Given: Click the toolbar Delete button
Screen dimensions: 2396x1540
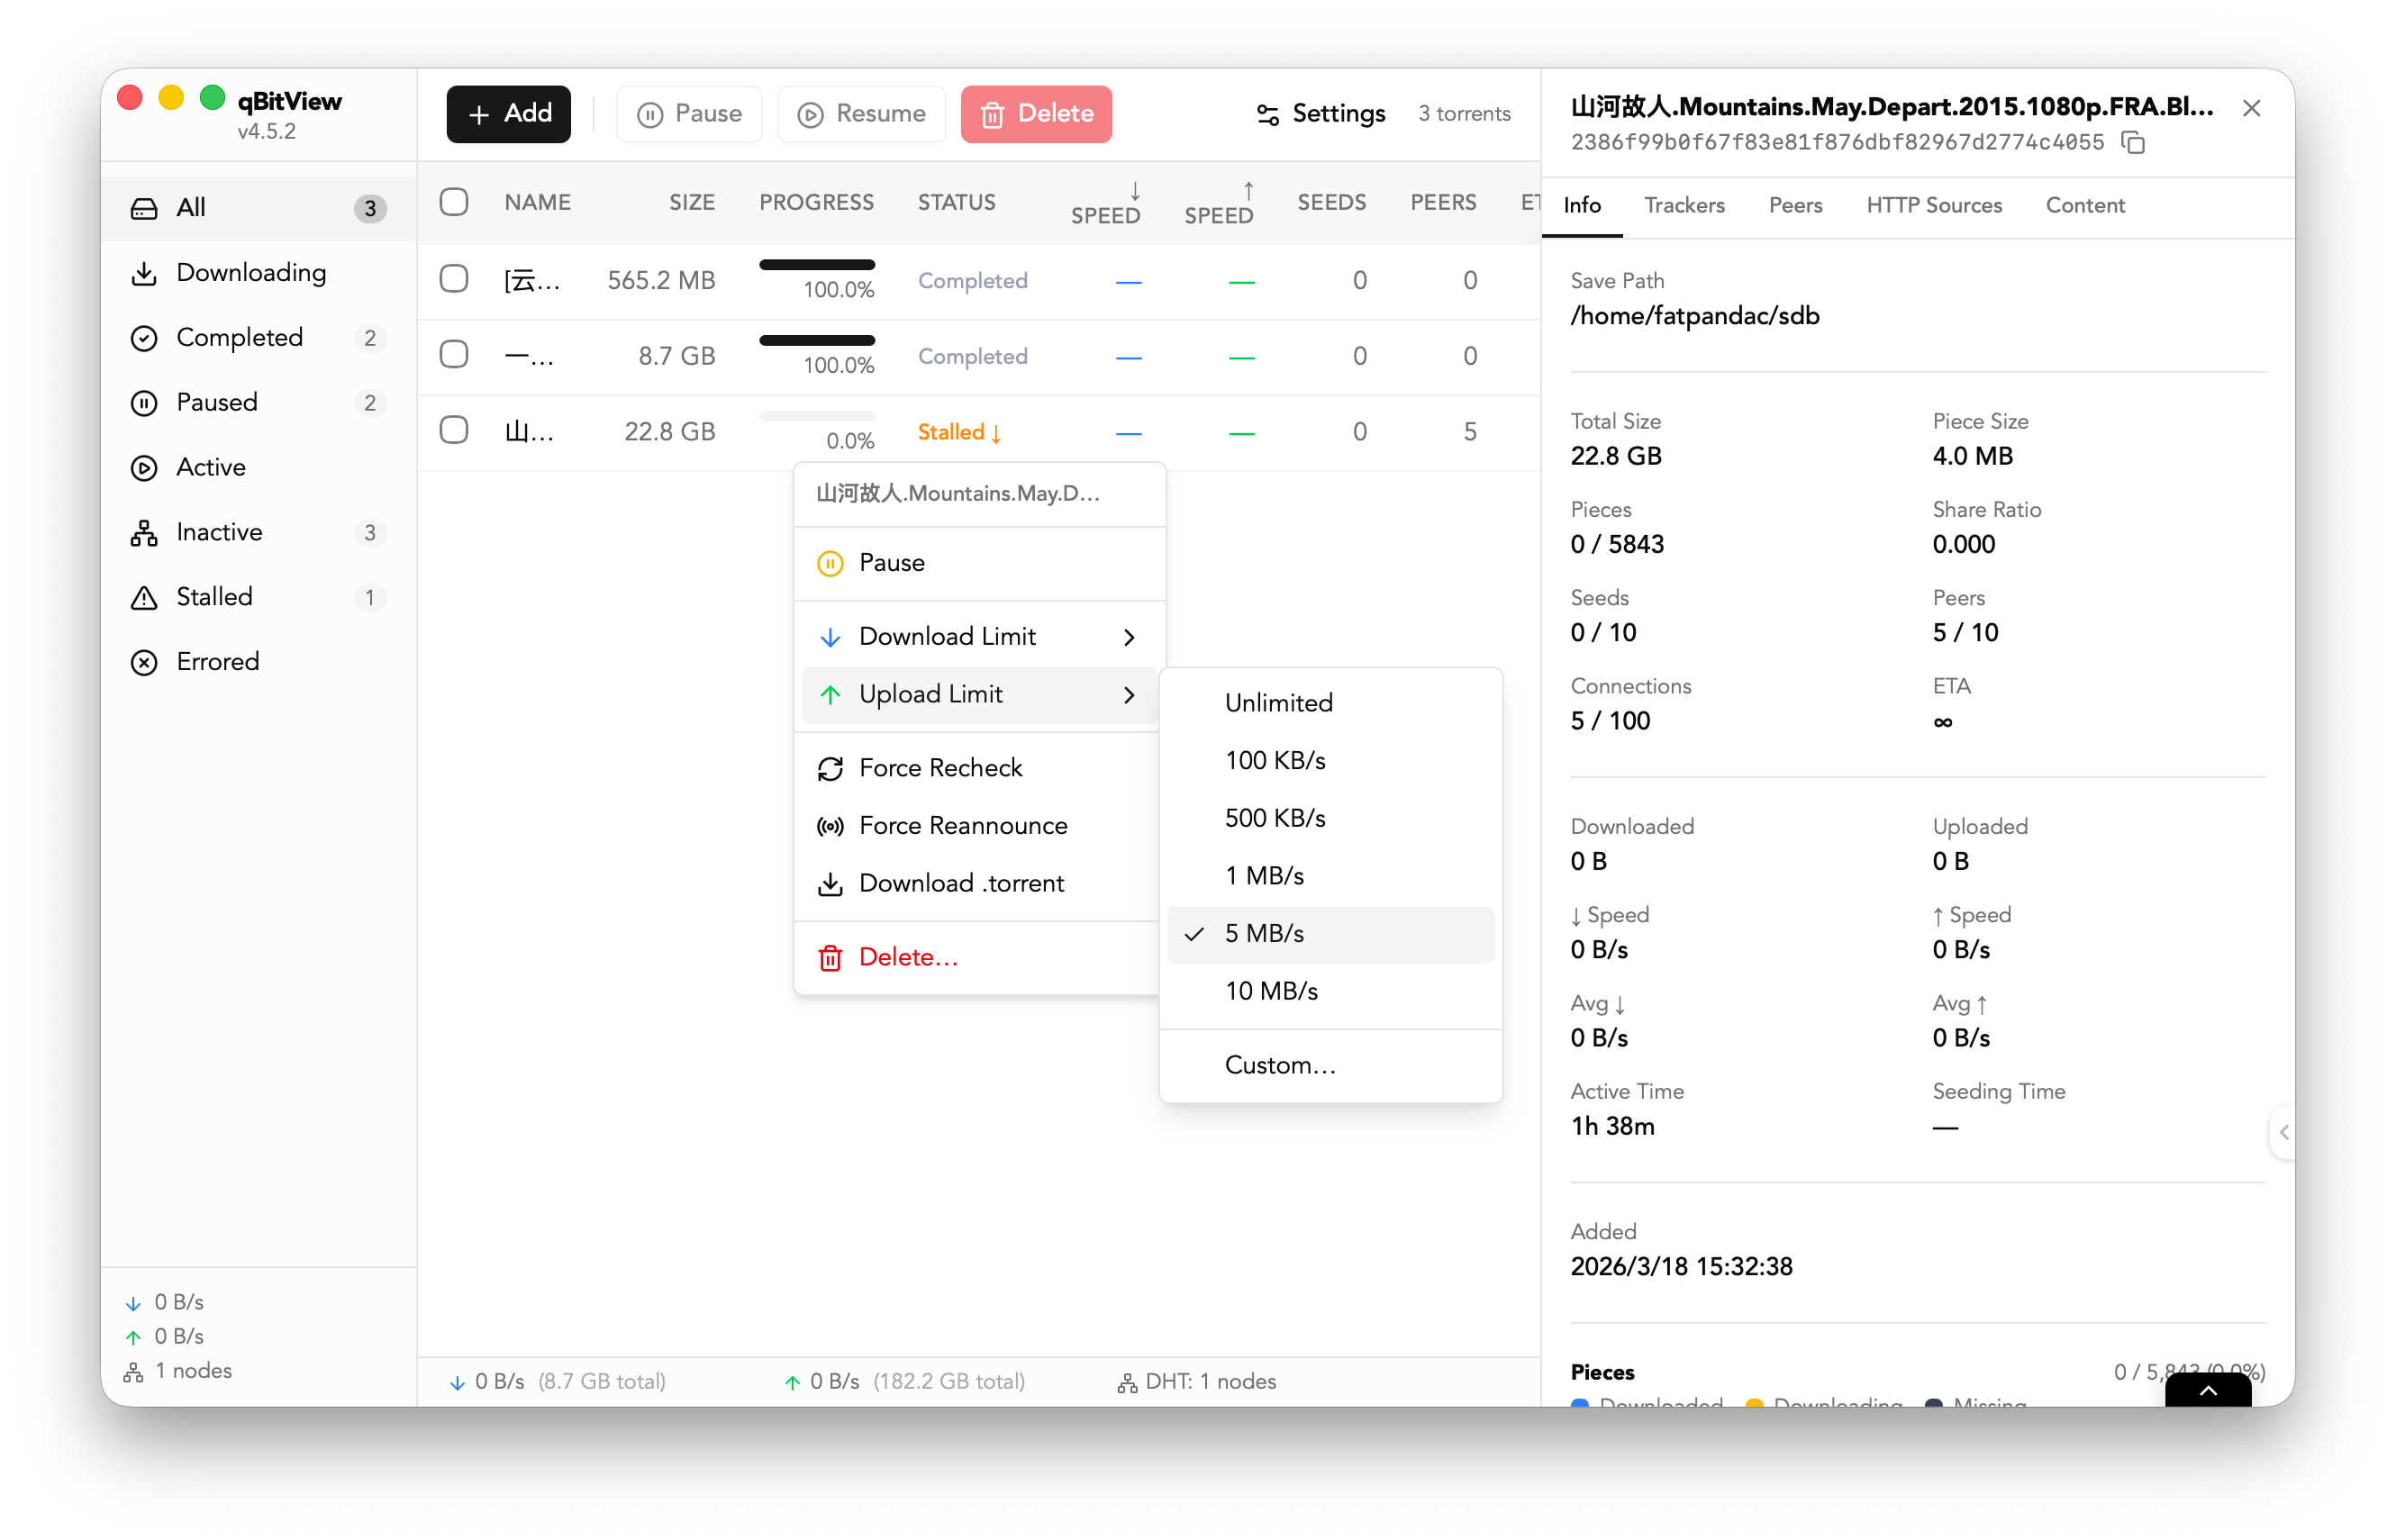Looking at the screenshot, I should tap(1036, 114).
